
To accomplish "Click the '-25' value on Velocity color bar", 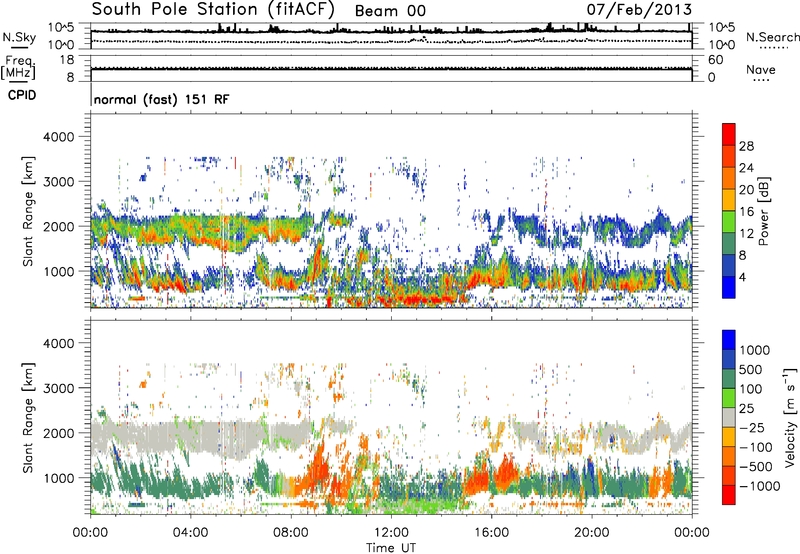I will pos(752,428).
